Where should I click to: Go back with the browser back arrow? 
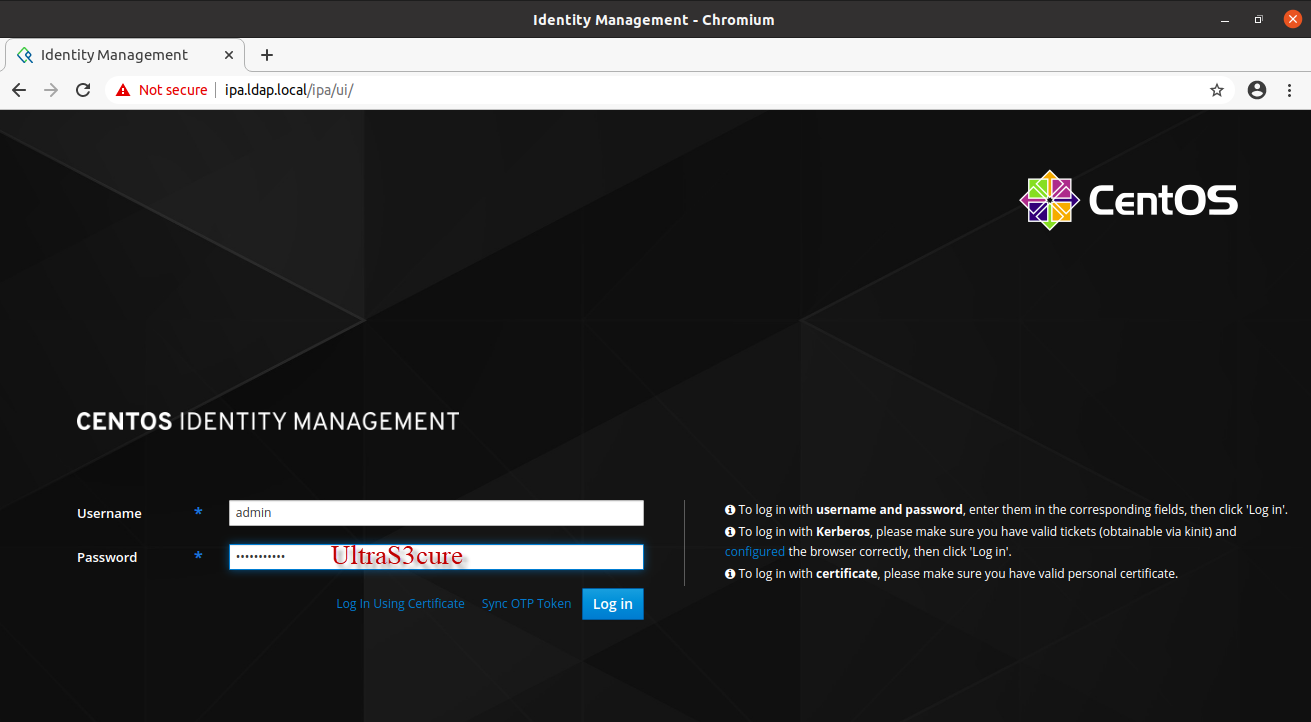coord(18,90)
